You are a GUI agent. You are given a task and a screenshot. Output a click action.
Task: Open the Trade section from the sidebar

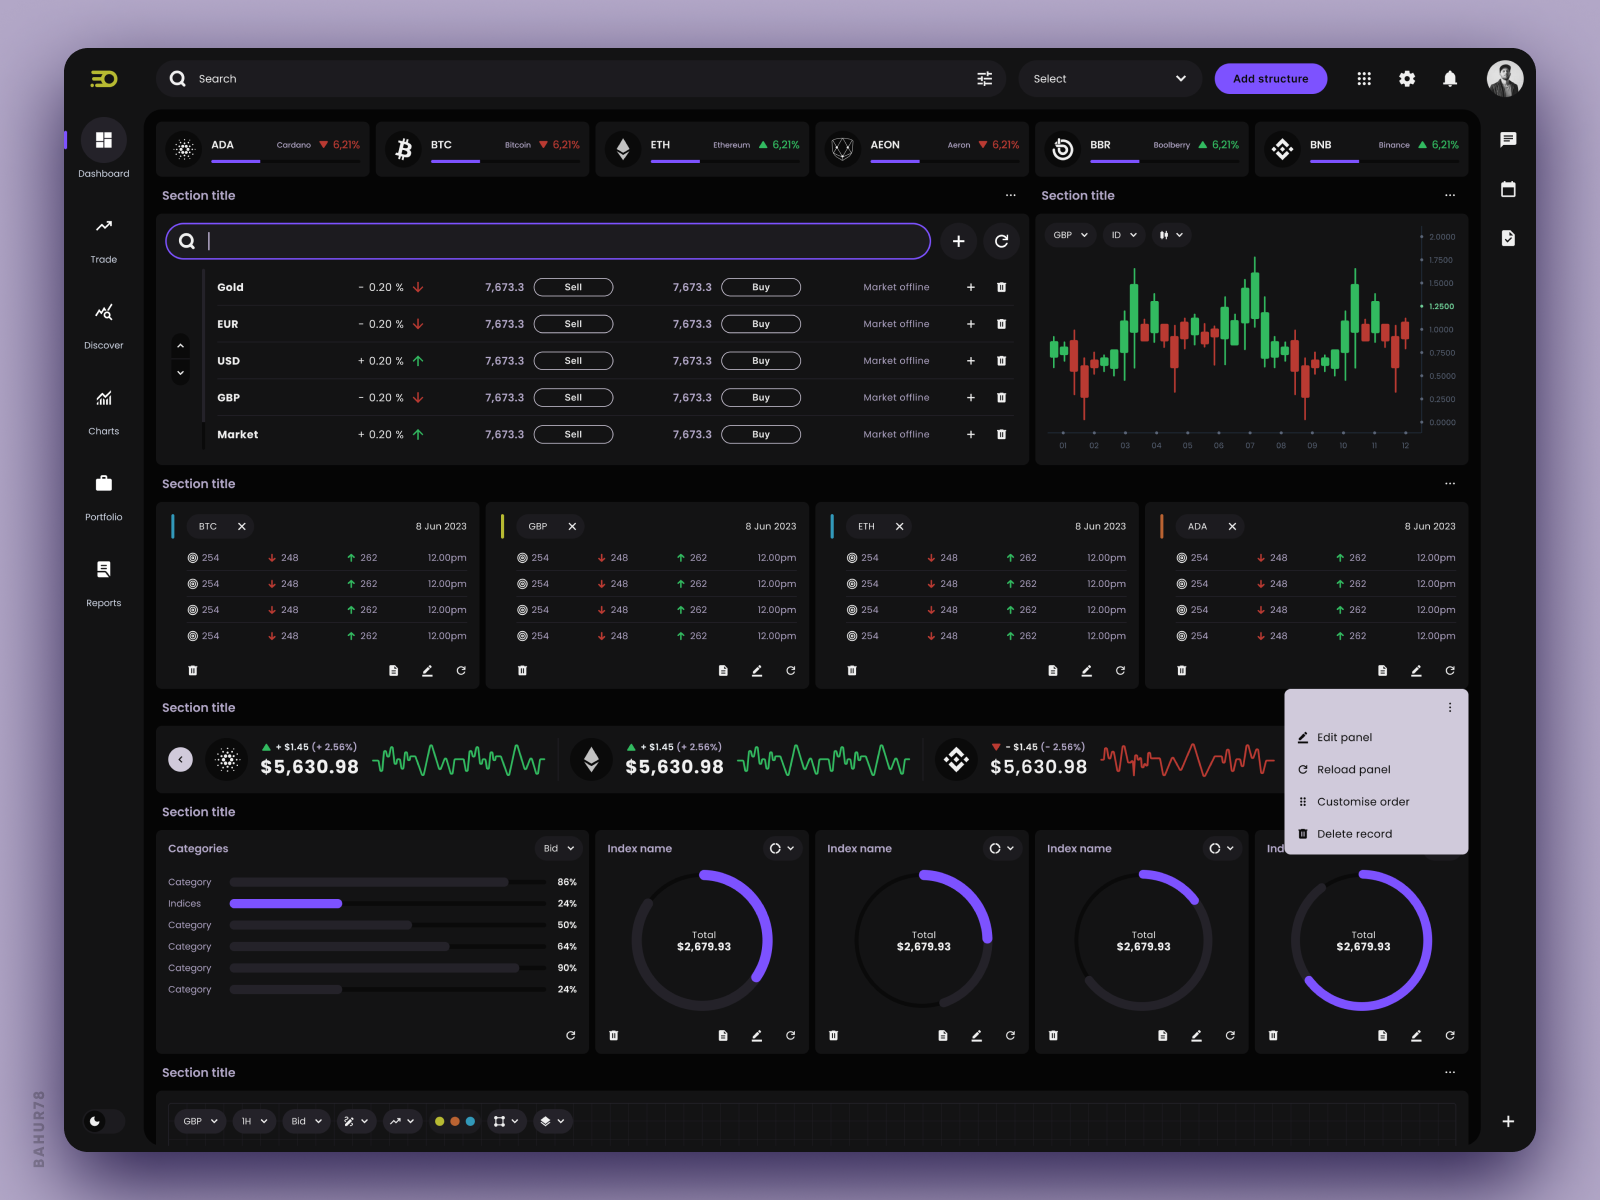click(x=103, y=240)
